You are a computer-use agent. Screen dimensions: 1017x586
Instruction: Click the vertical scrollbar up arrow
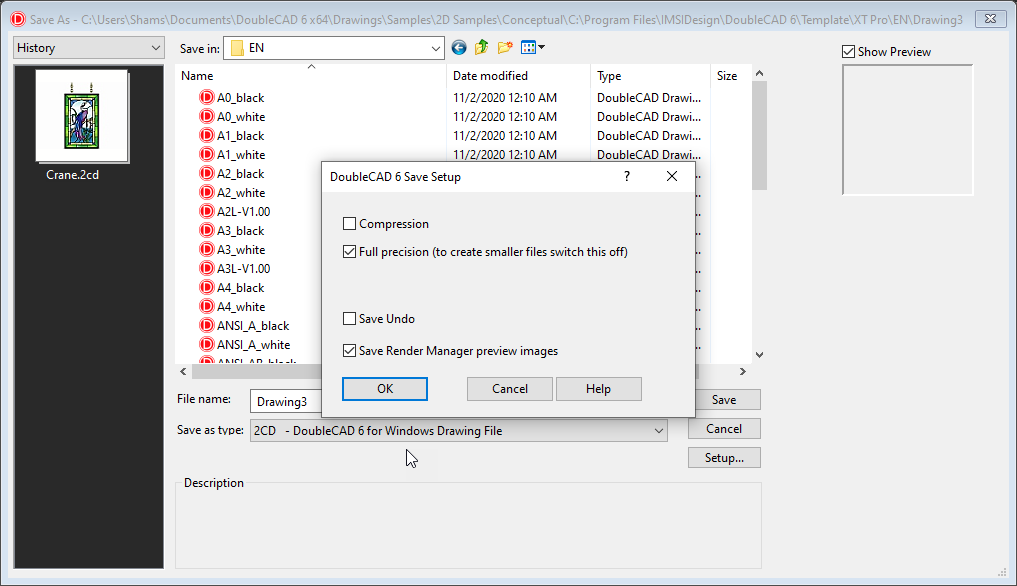tap(760, 73)
